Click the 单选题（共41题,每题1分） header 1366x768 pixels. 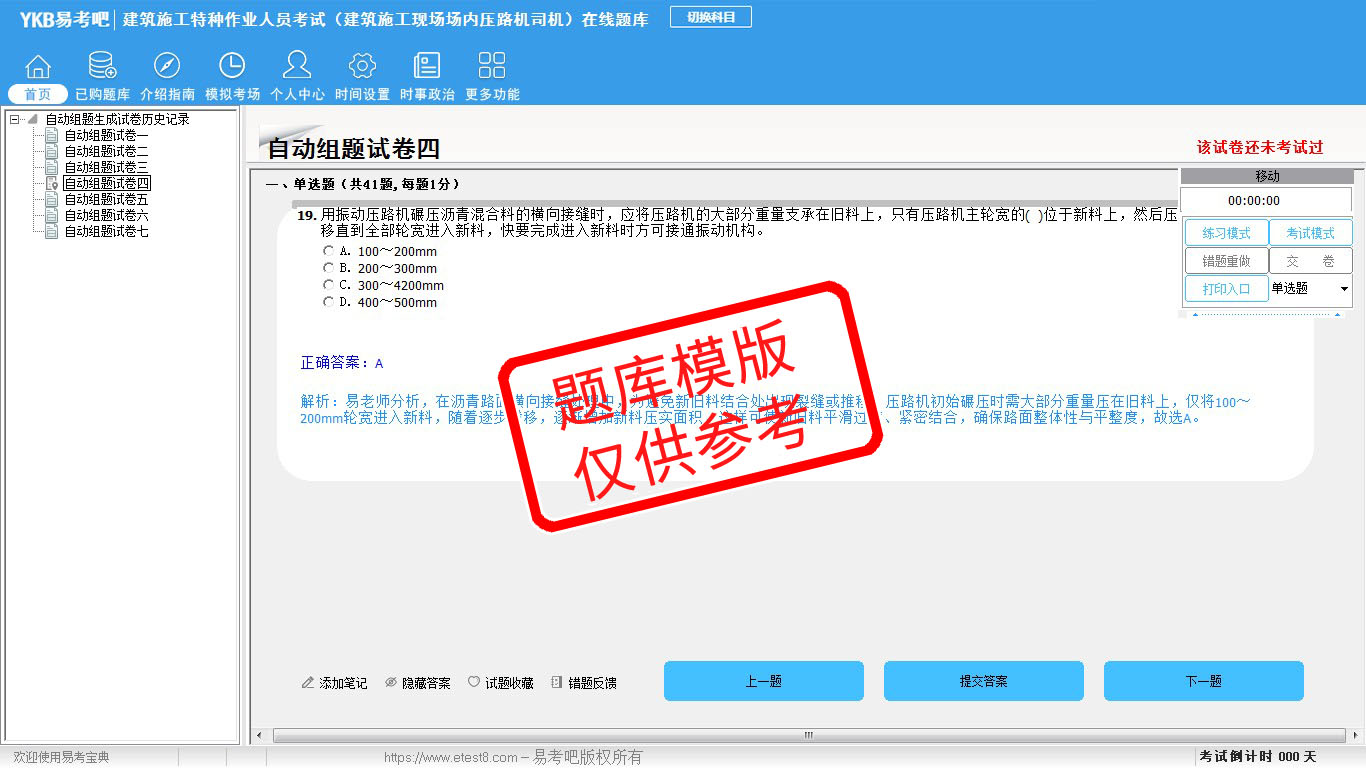(x=363, y=184)
